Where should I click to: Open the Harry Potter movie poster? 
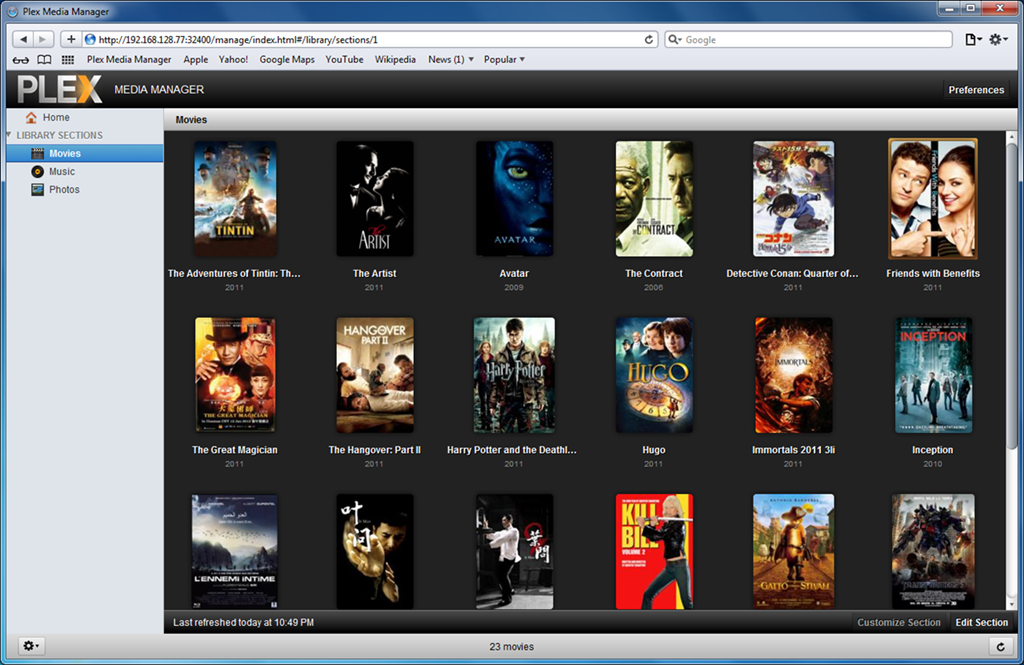[515, 375]
